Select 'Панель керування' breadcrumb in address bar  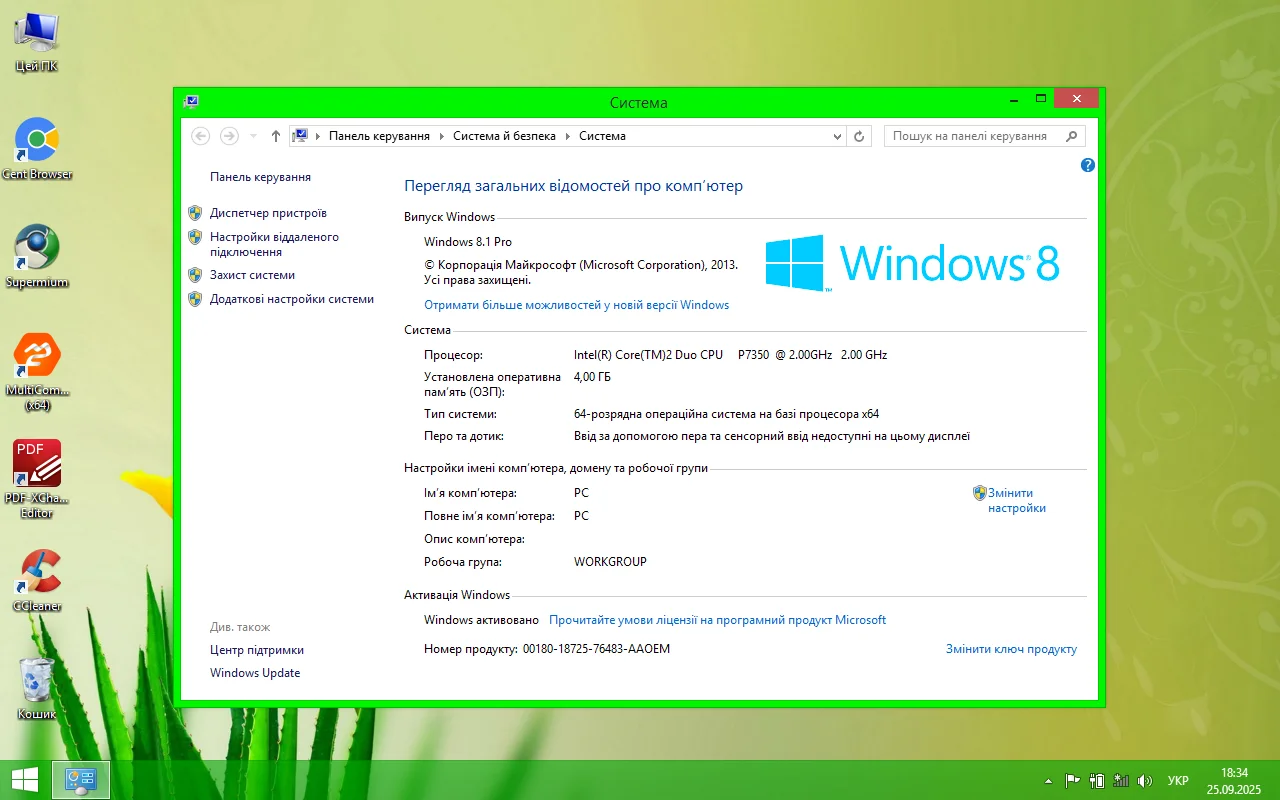tap(379, 136)
